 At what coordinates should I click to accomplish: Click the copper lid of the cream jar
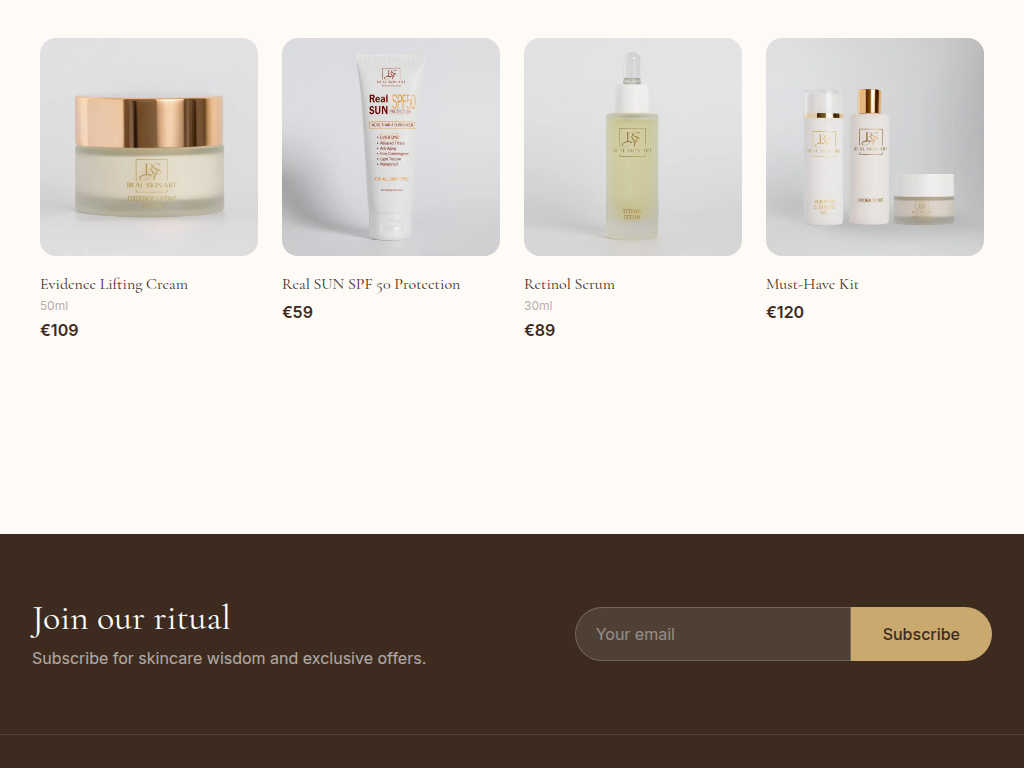pyautogui.click(x=149, y=121)
